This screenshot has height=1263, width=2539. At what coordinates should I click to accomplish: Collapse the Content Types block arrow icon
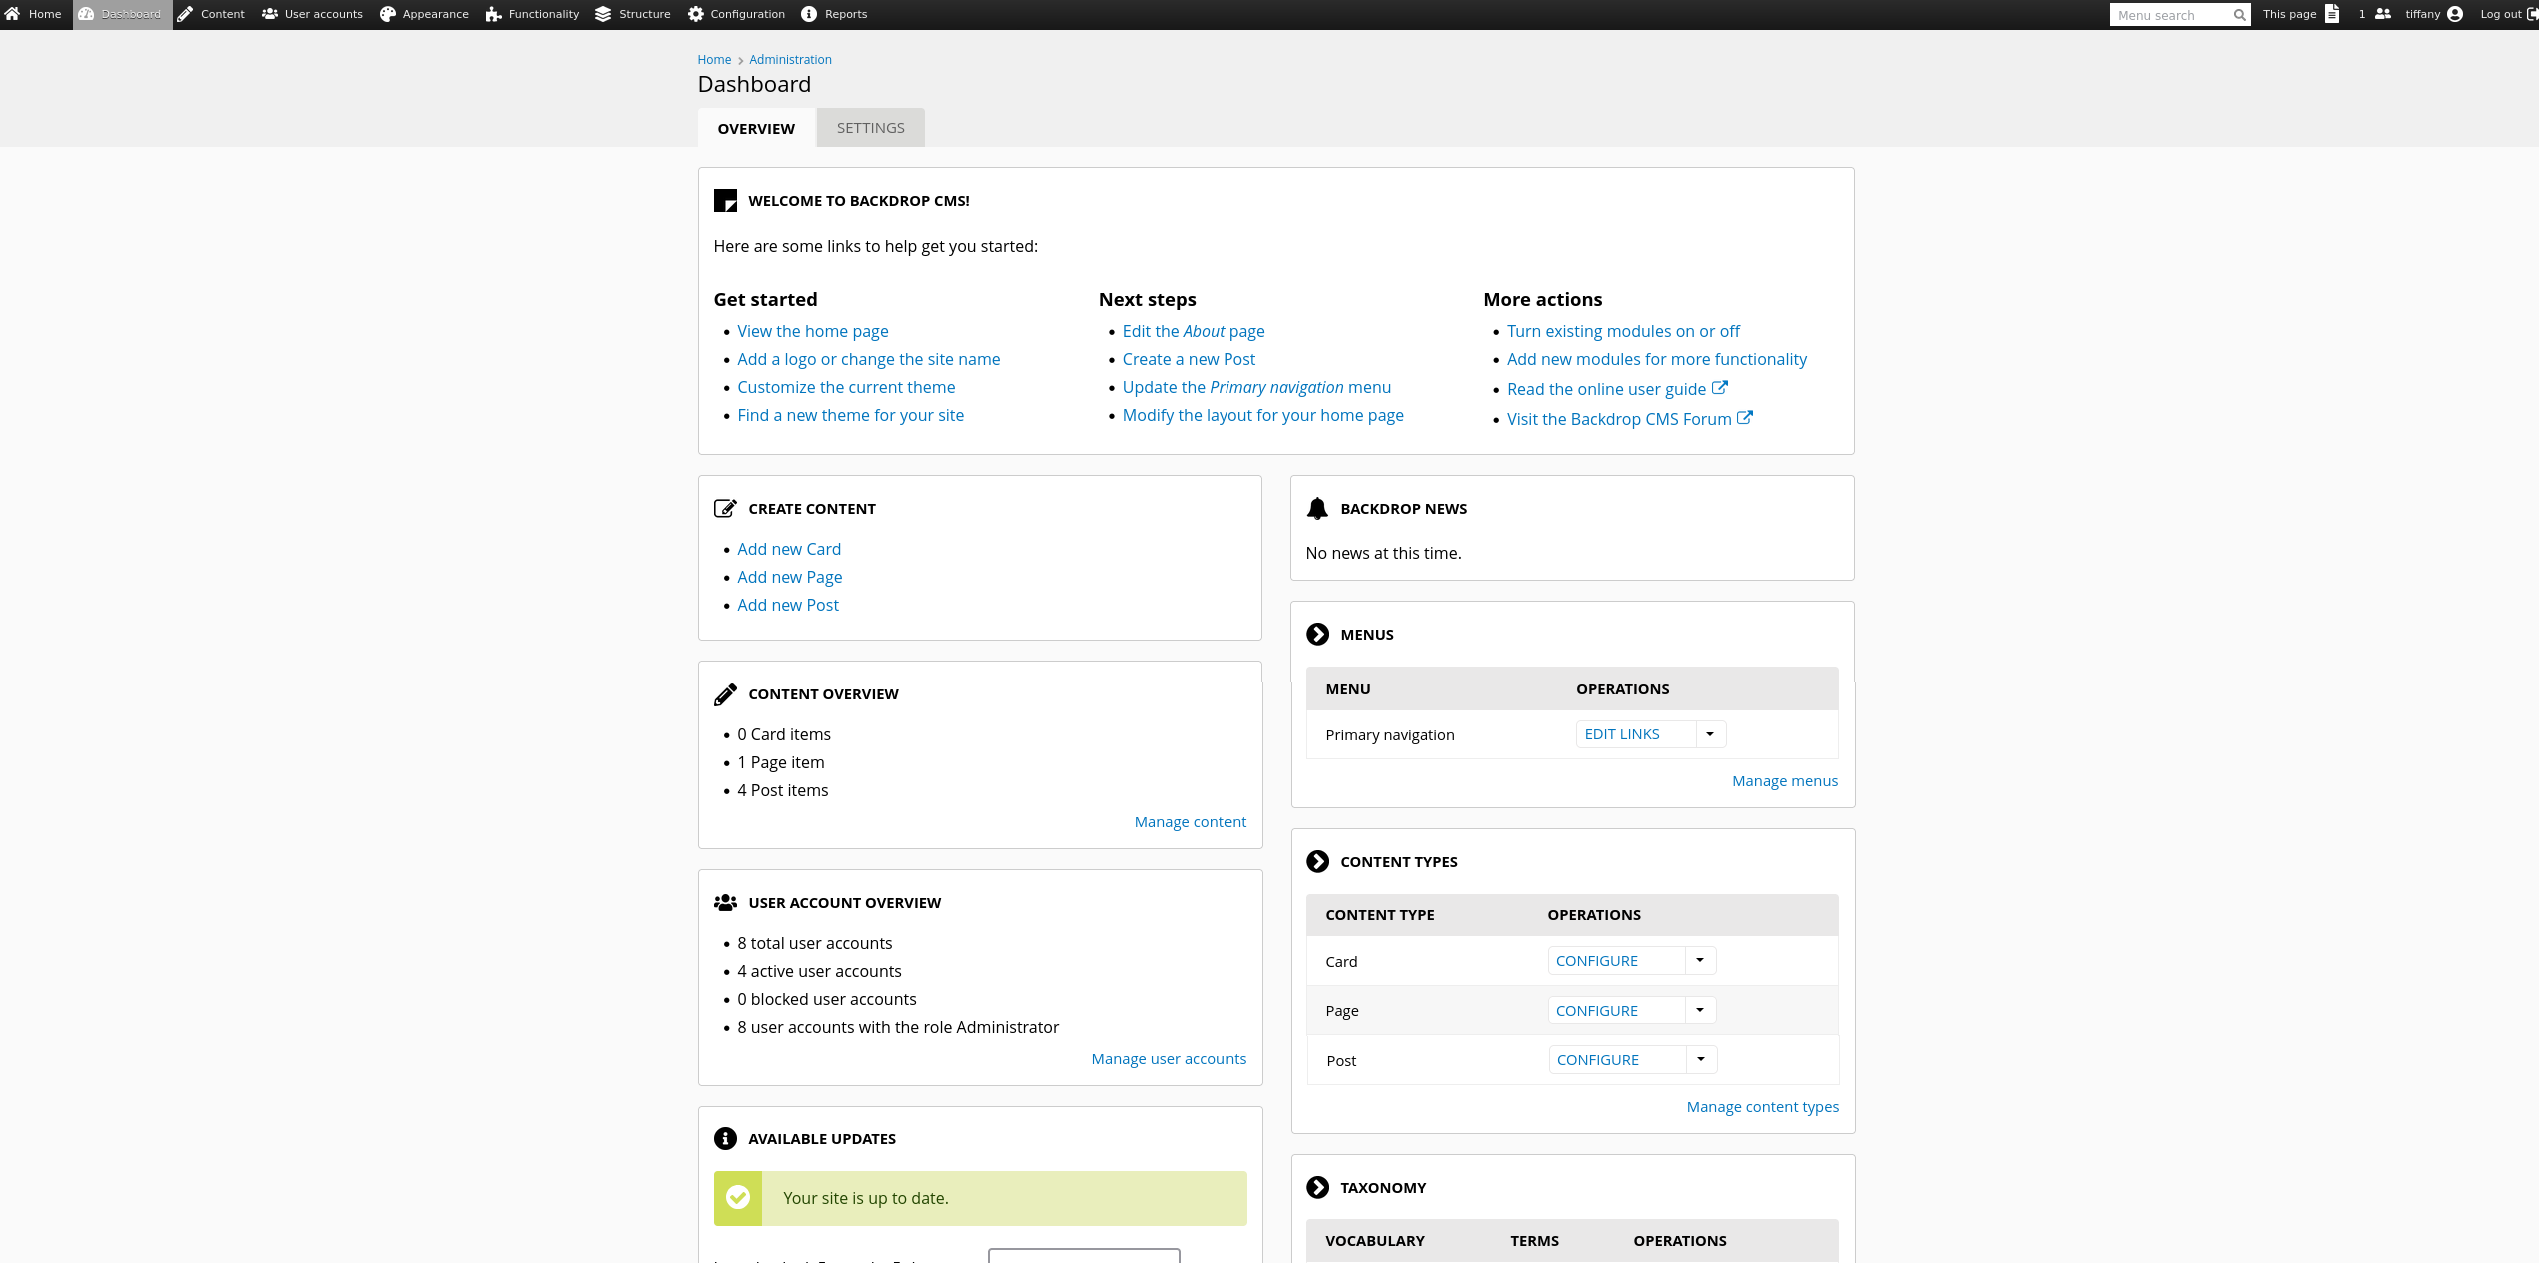[x=1318, y=862]
